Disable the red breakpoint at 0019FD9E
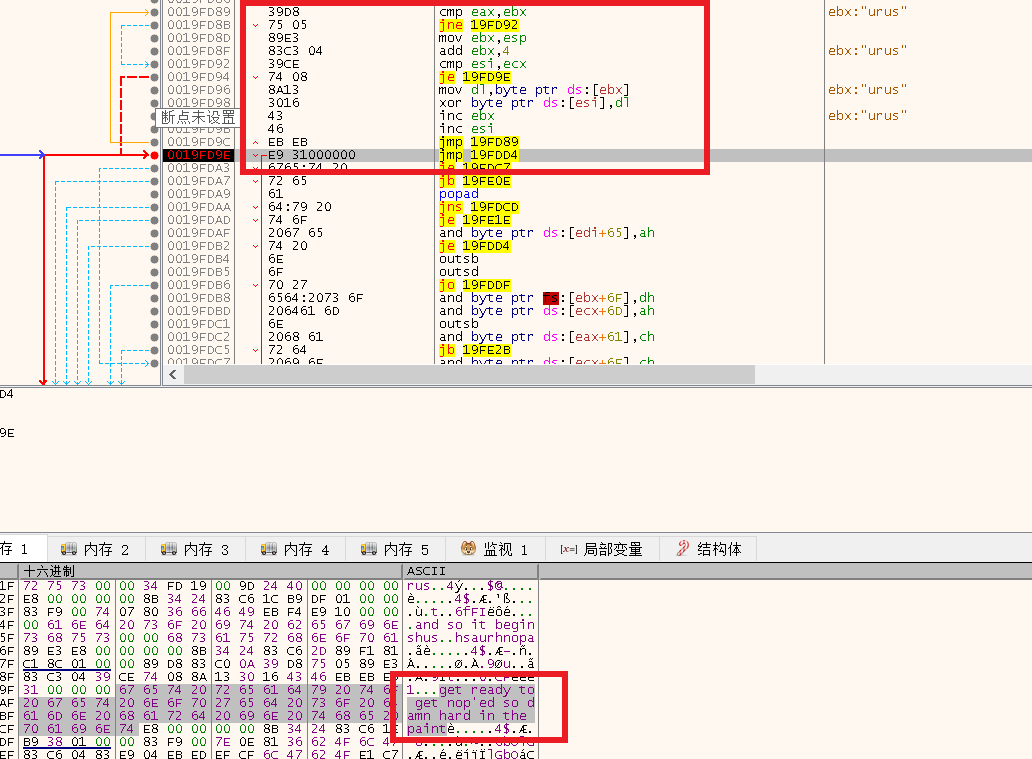 tap(154, 155)
